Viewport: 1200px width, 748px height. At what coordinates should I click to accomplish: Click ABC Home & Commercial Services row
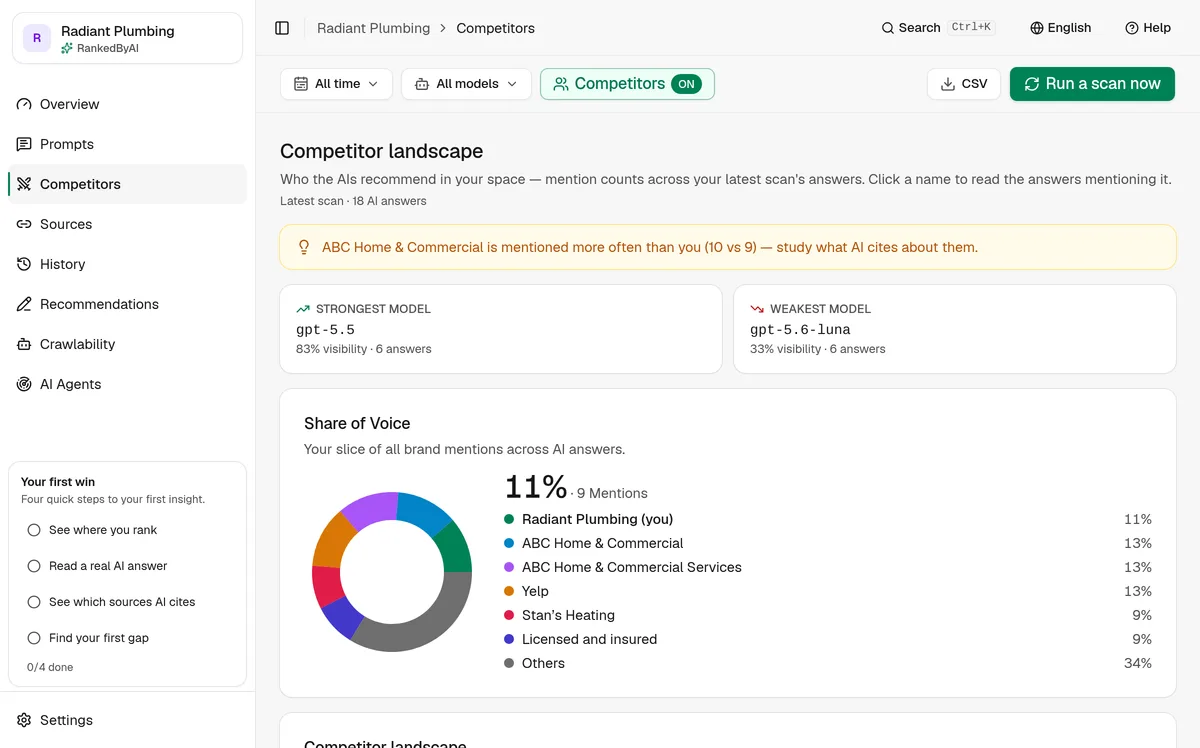[828, 567]
